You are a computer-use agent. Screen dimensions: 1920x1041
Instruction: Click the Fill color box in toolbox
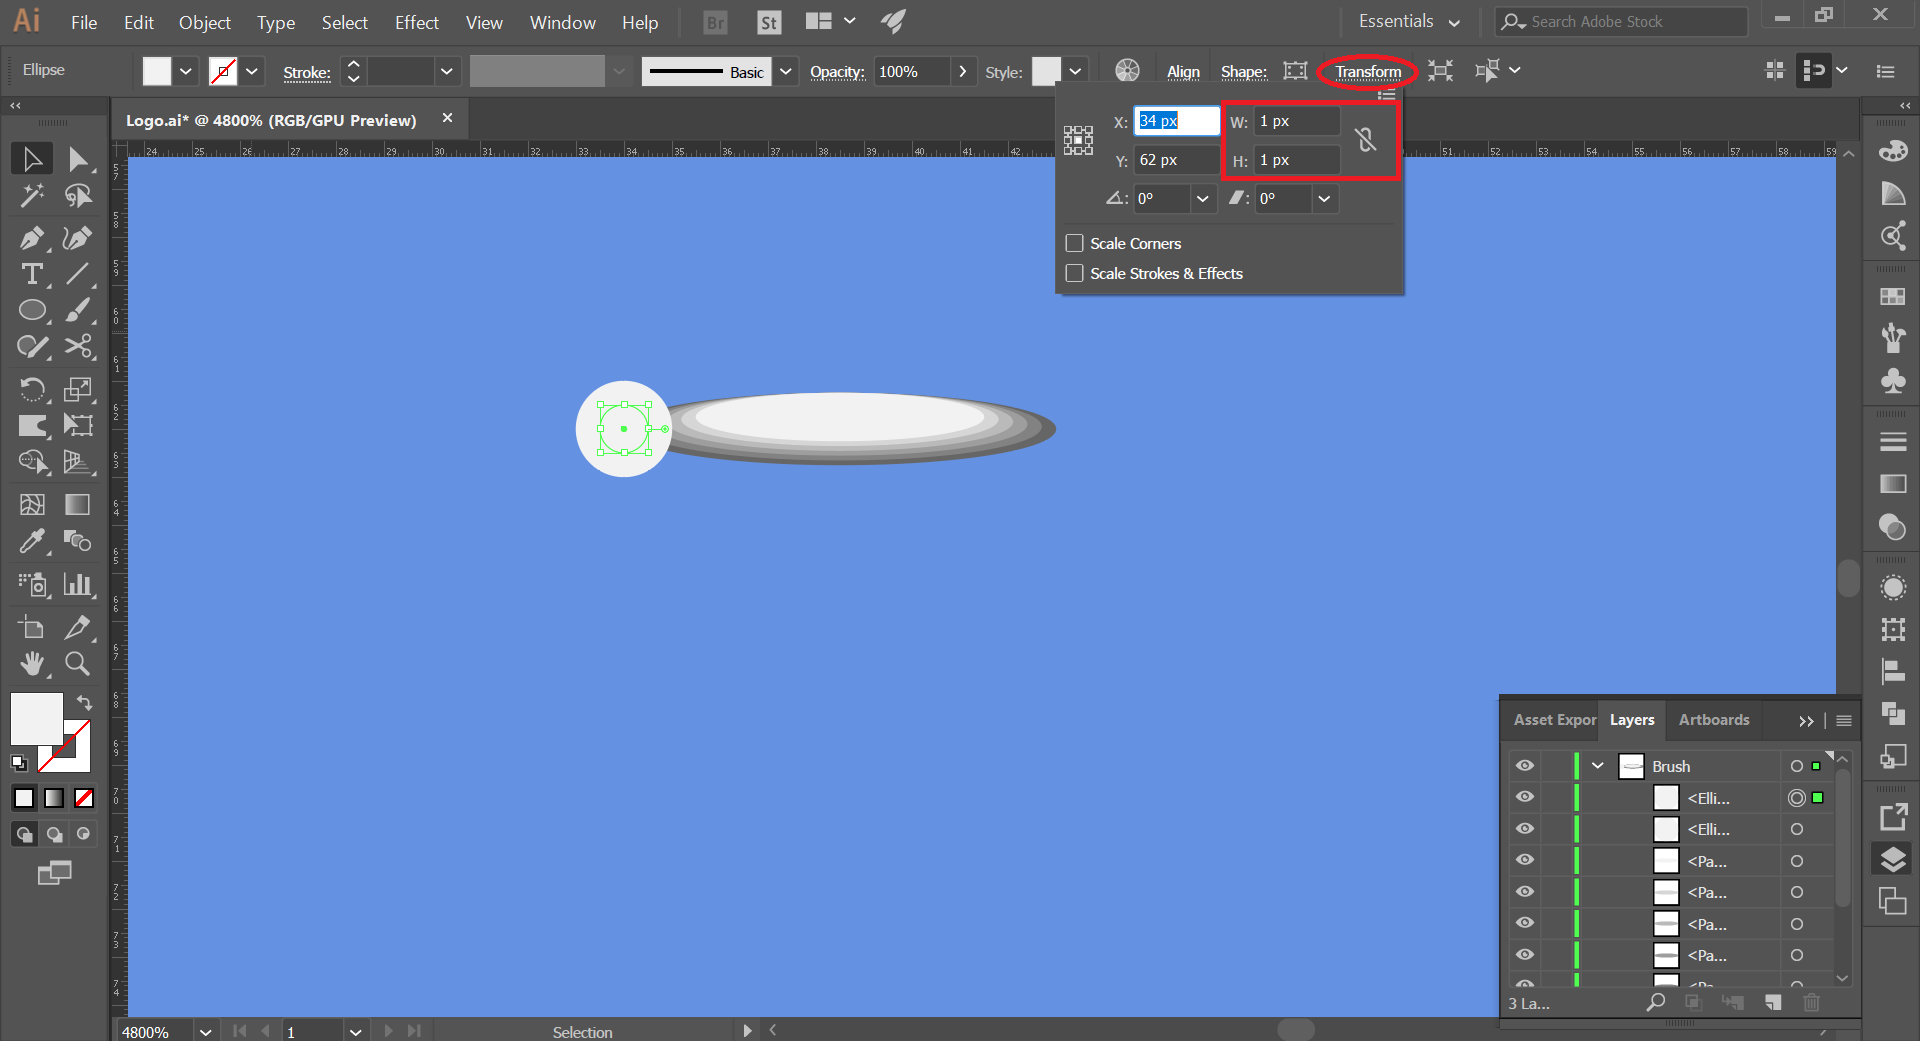[37, 719]
